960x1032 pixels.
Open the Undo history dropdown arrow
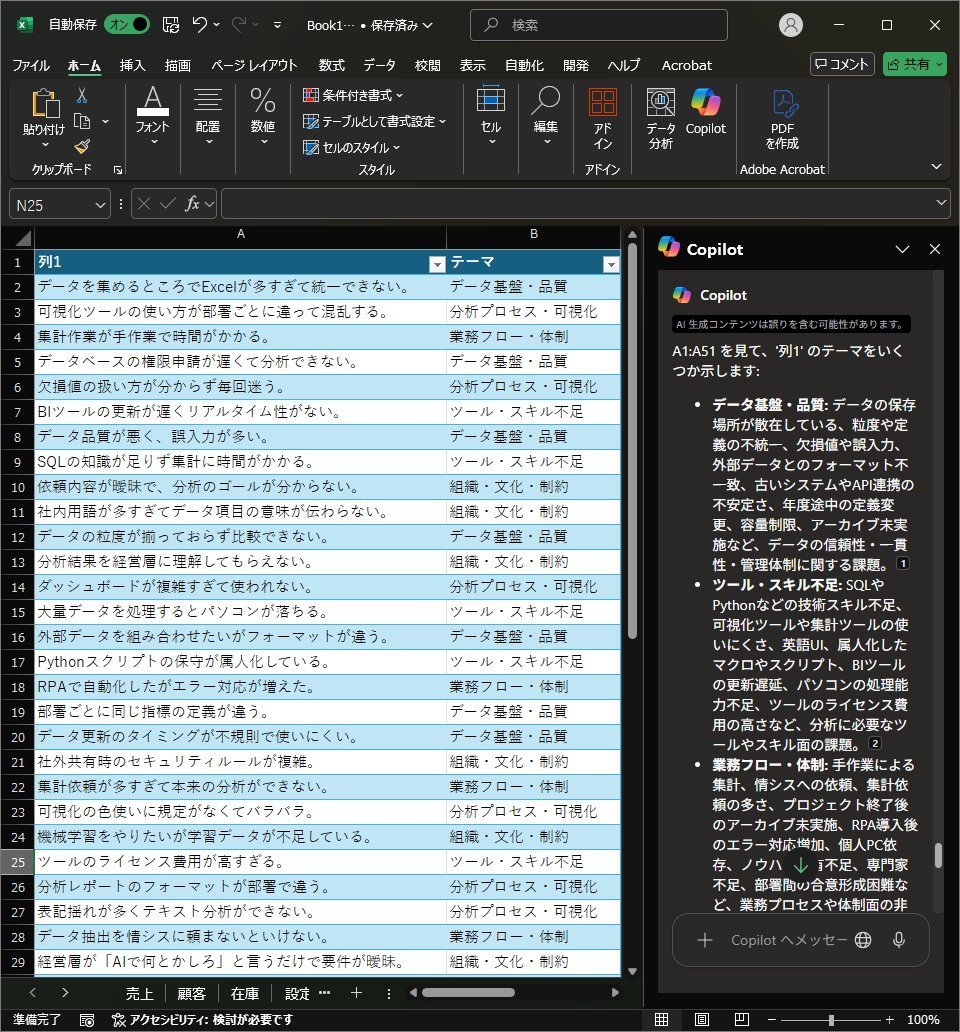(x=217, y=25)
